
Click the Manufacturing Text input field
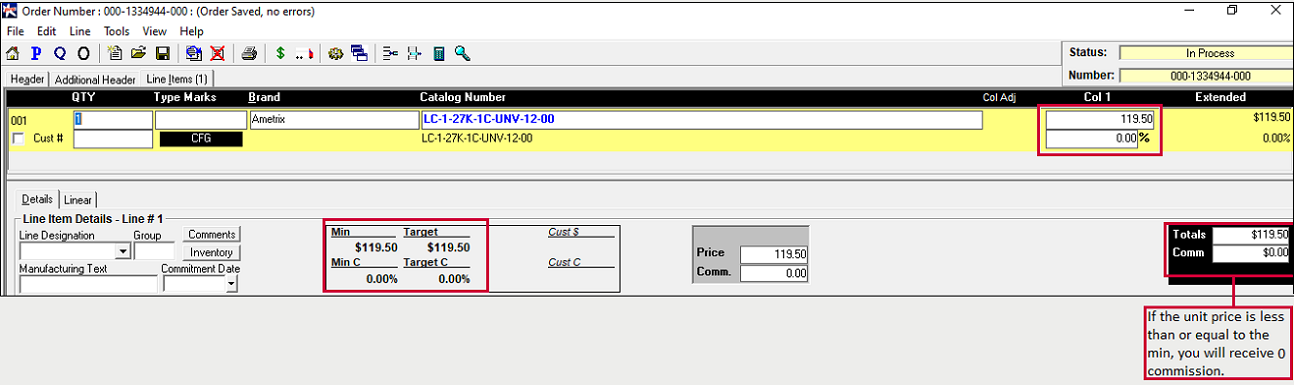tap(88, 284)
